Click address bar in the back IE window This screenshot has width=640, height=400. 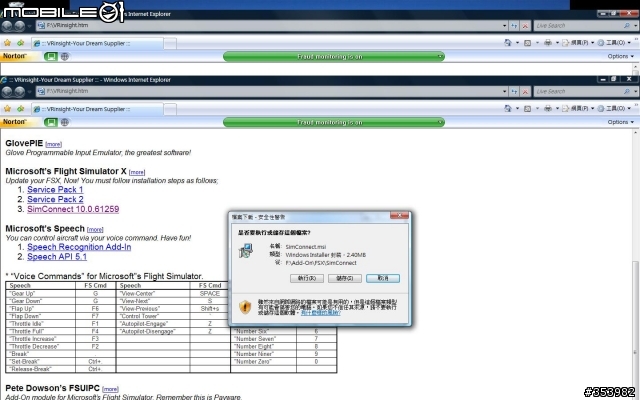coord(269,25)
